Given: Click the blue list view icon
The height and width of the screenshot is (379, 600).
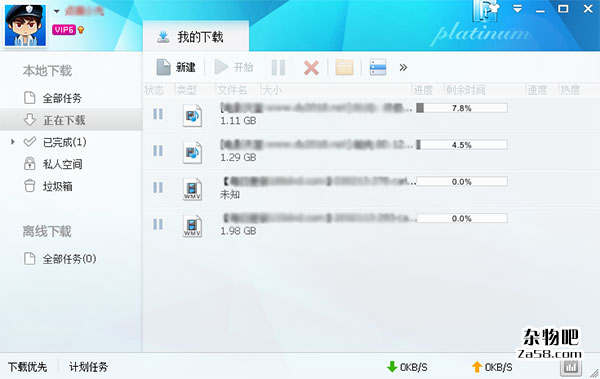Looking at the screenshot, I should (x=378, y=67).
